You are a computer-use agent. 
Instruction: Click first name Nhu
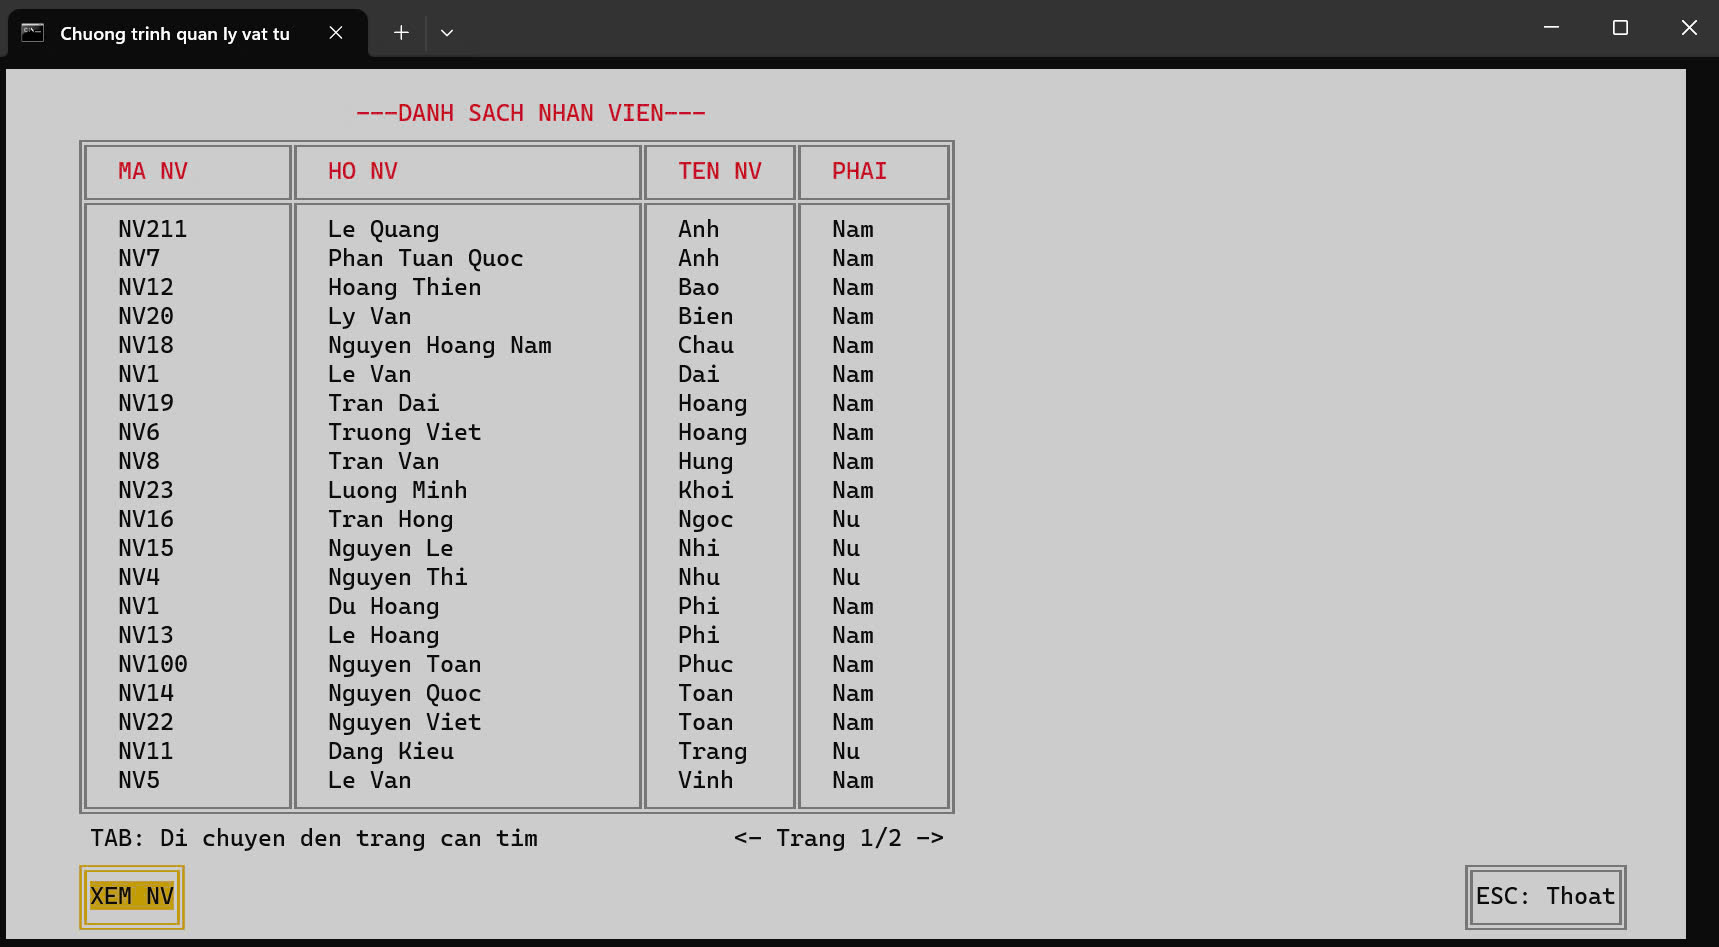[699, 578]
